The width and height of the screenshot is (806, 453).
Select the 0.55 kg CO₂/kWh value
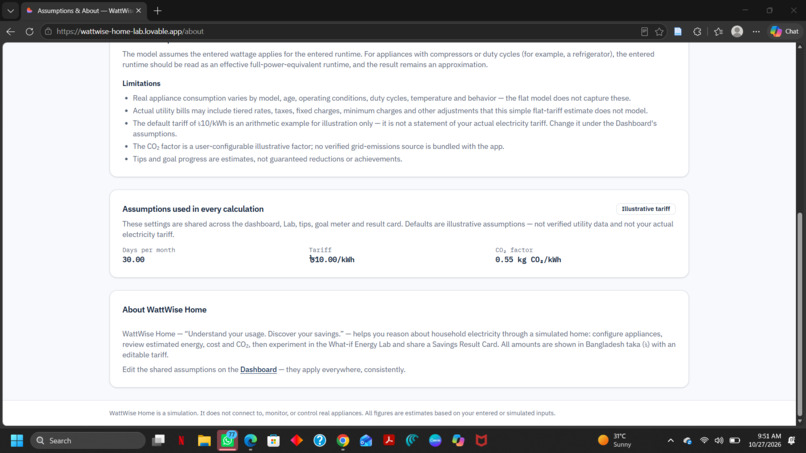coord(528,260)
